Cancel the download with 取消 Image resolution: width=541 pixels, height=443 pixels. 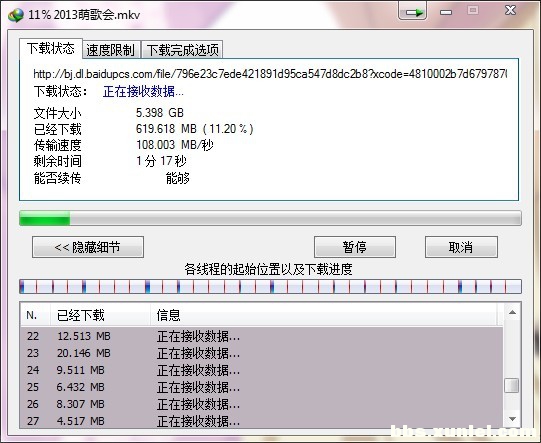(x=461, y=247)
